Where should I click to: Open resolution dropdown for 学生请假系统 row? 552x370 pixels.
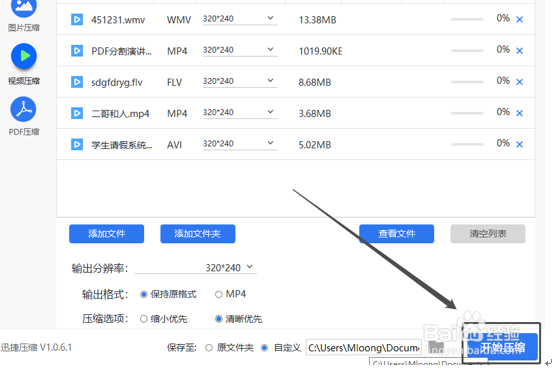(x=240, y=144)
